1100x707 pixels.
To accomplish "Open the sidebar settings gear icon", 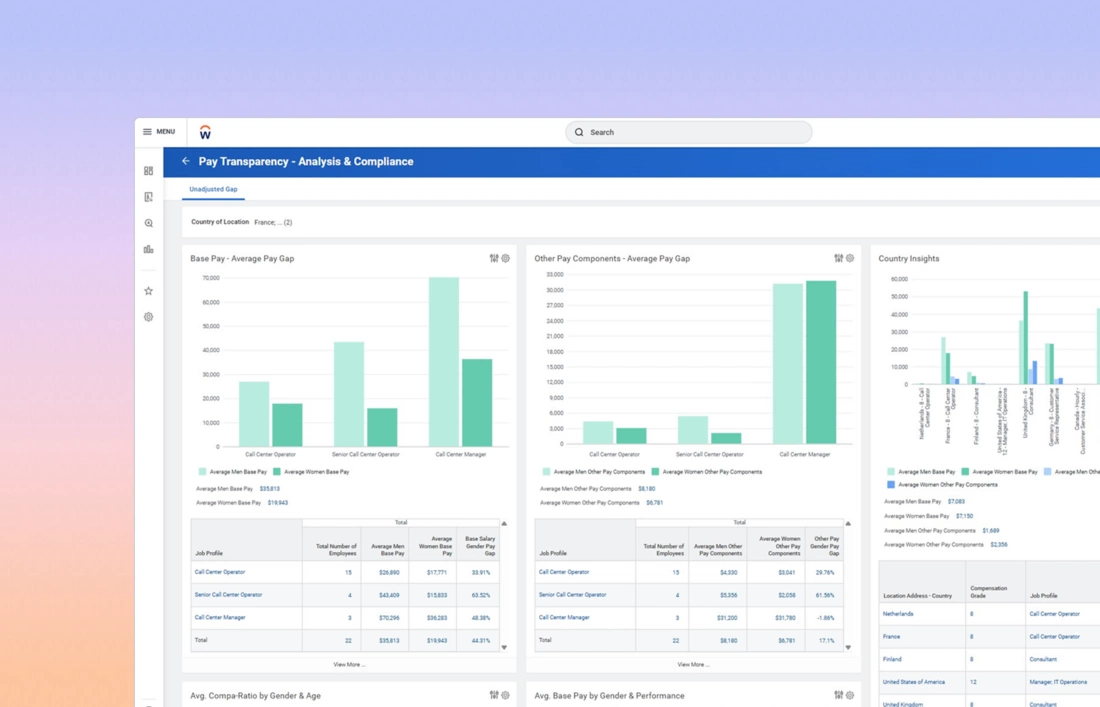I will point(149,317).
